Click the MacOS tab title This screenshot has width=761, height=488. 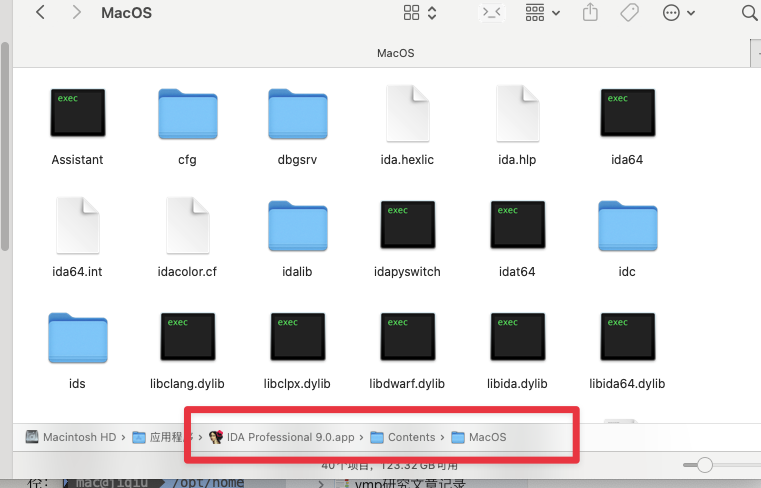pyautogui.click(x=396, y=53)
